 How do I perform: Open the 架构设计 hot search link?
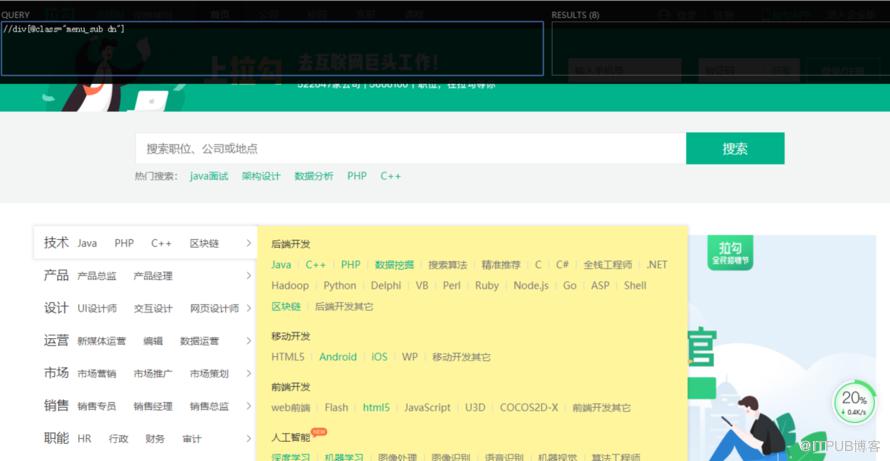pos(261,176)
